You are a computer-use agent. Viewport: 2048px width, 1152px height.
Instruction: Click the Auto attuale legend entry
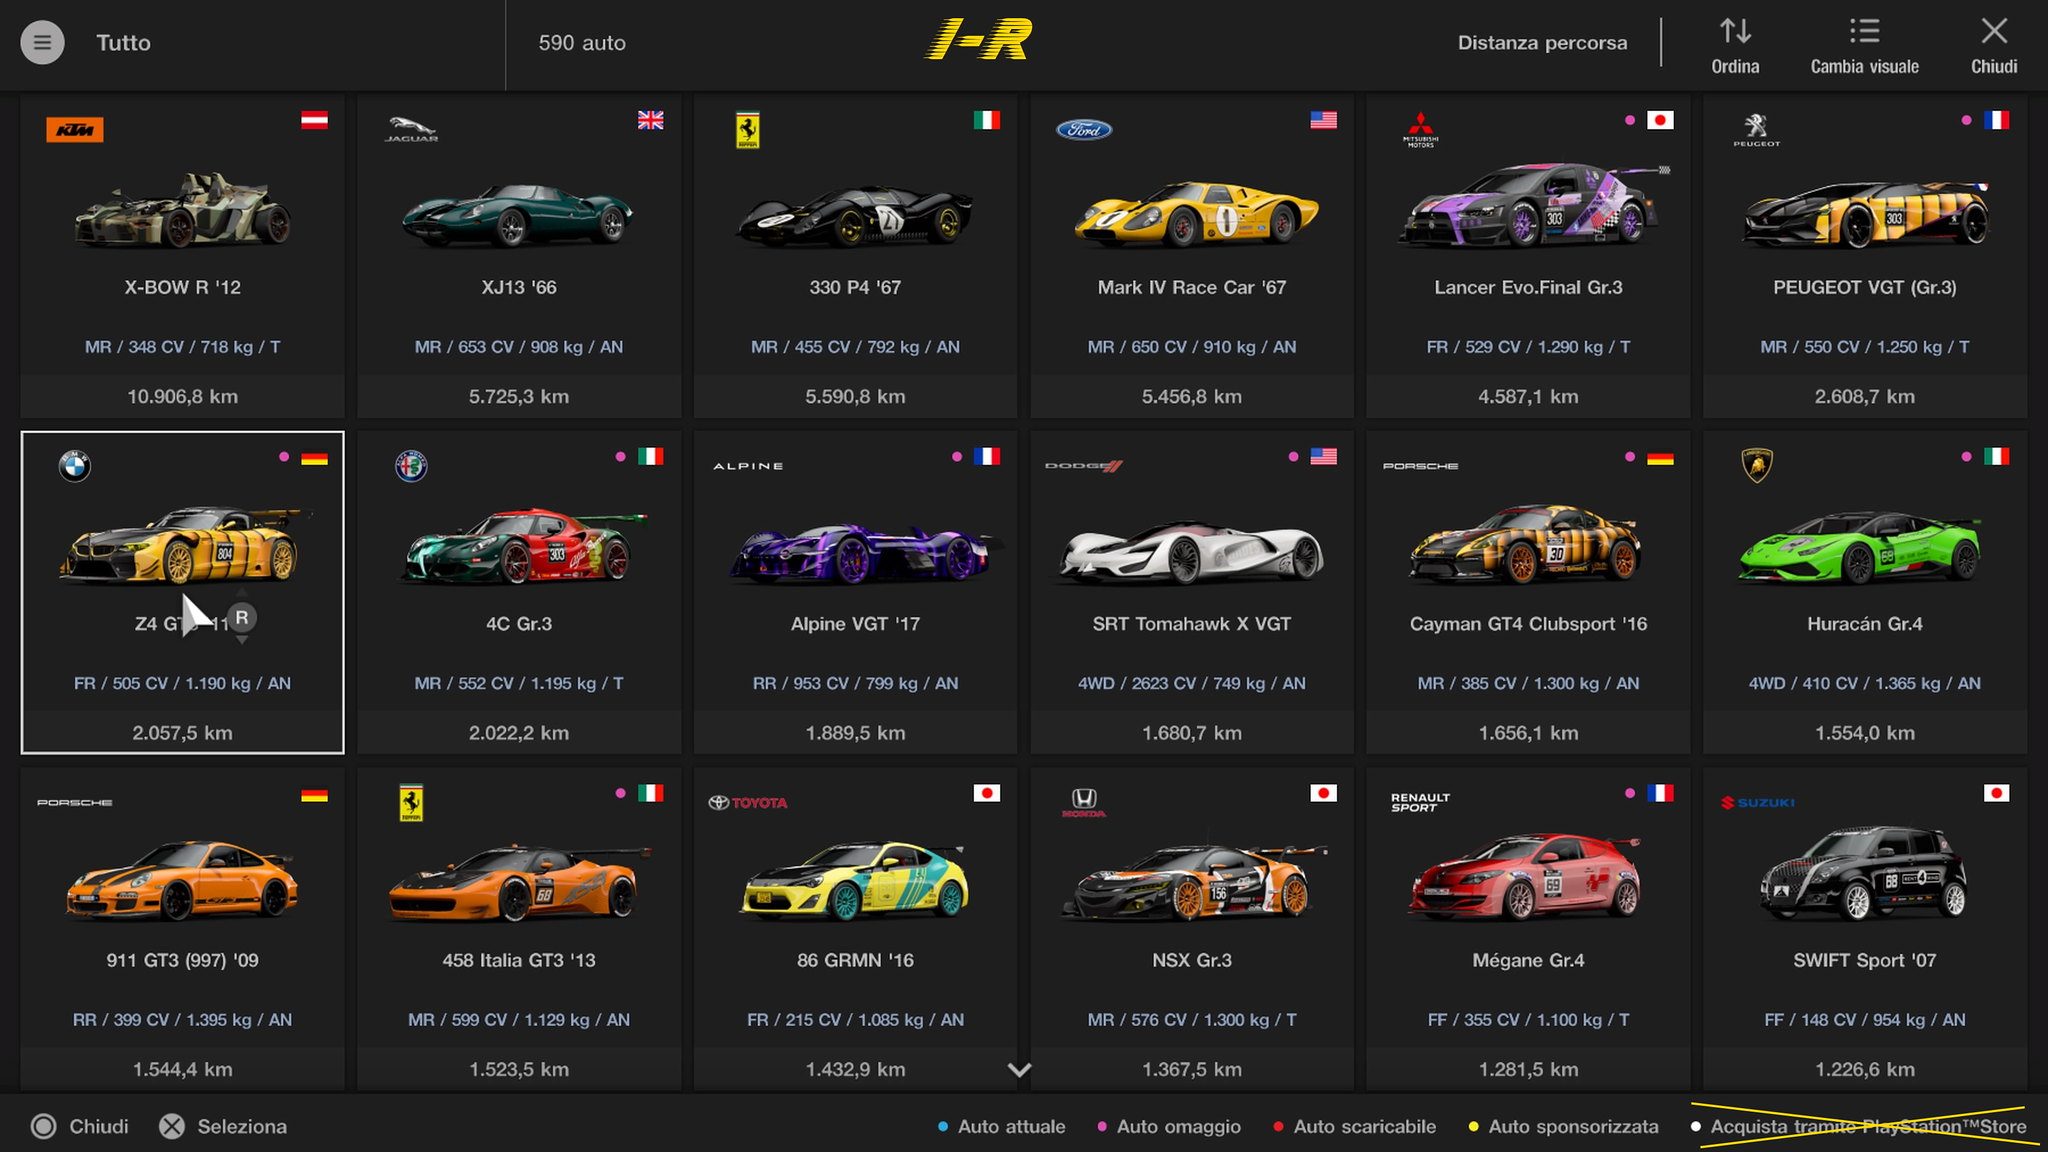(1002, 1127)
